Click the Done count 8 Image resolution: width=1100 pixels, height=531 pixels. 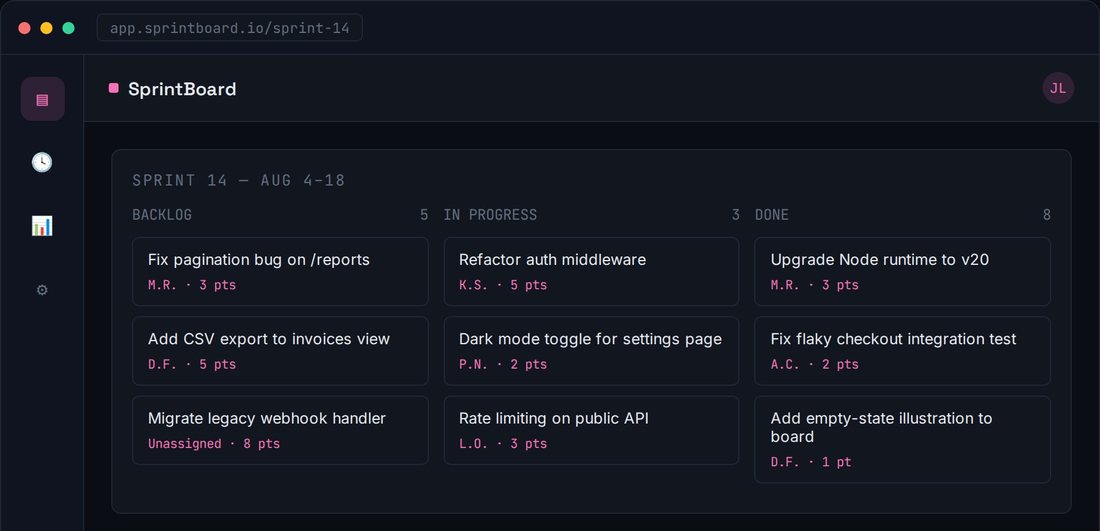click(x=1046, y=215)
